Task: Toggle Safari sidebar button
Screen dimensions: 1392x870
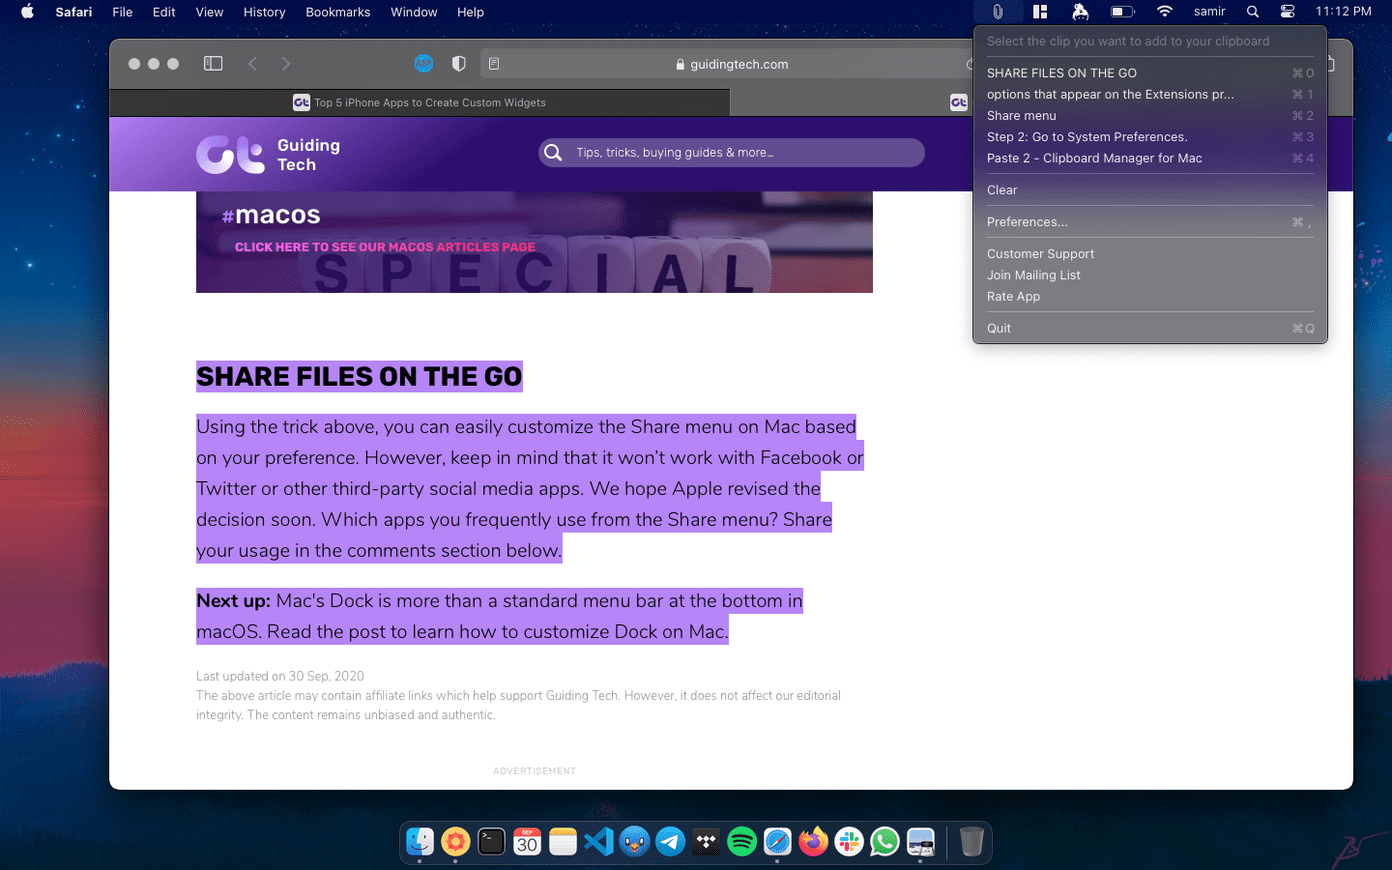Action: (x=213, y=63)
